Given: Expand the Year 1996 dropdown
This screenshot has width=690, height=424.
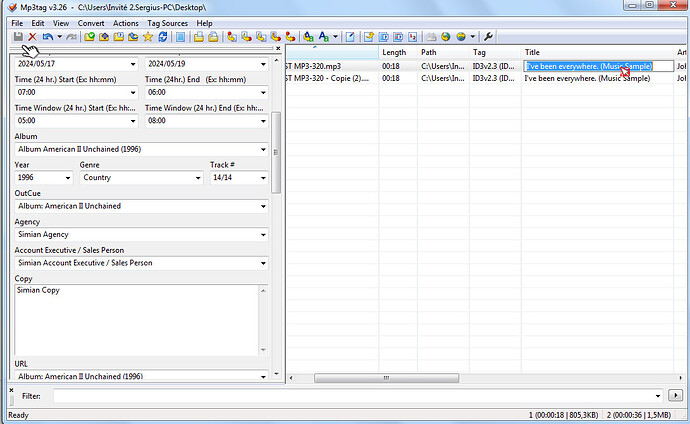Looking at the screenshot, I should click(x=68, y=178).
